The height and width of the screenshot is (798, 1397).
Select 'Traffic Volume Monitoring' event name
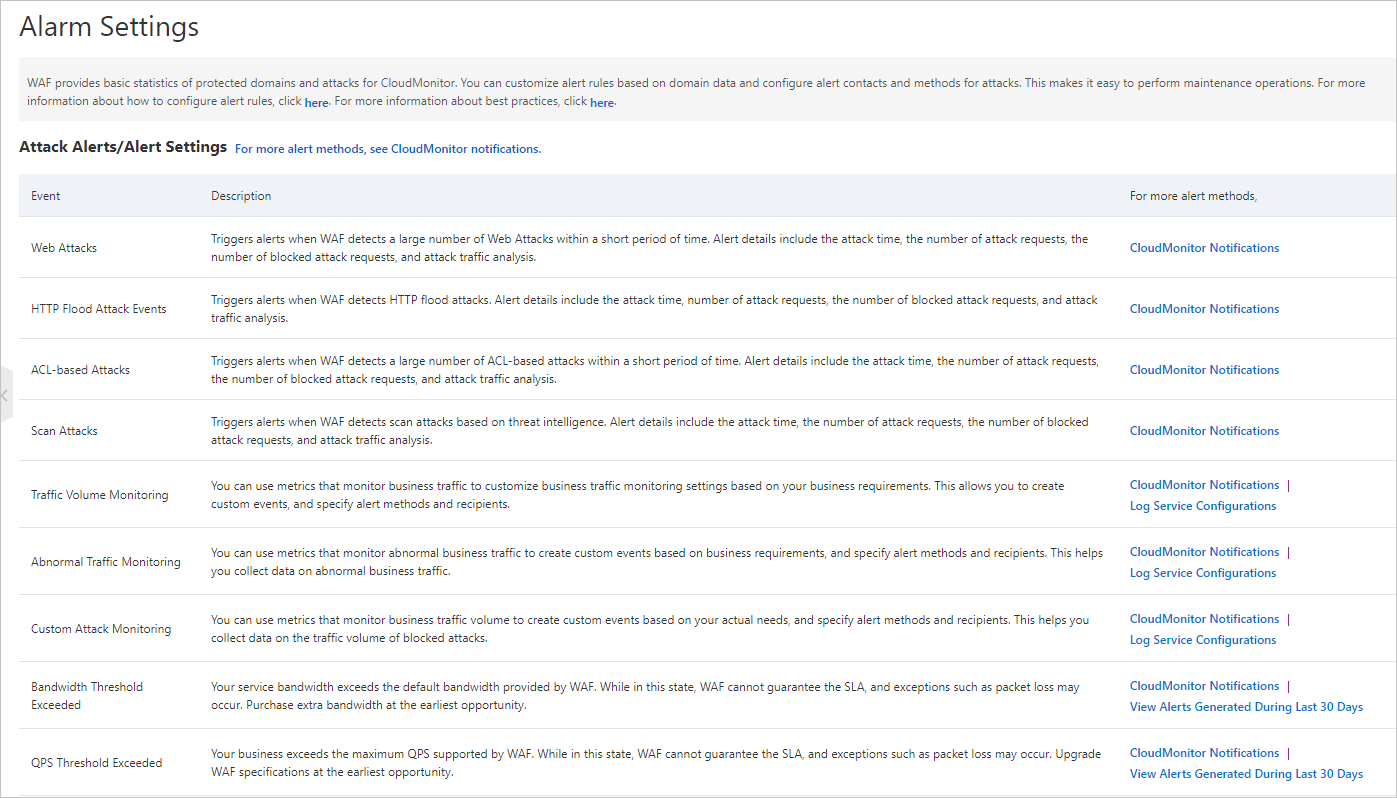click(100, 495)
